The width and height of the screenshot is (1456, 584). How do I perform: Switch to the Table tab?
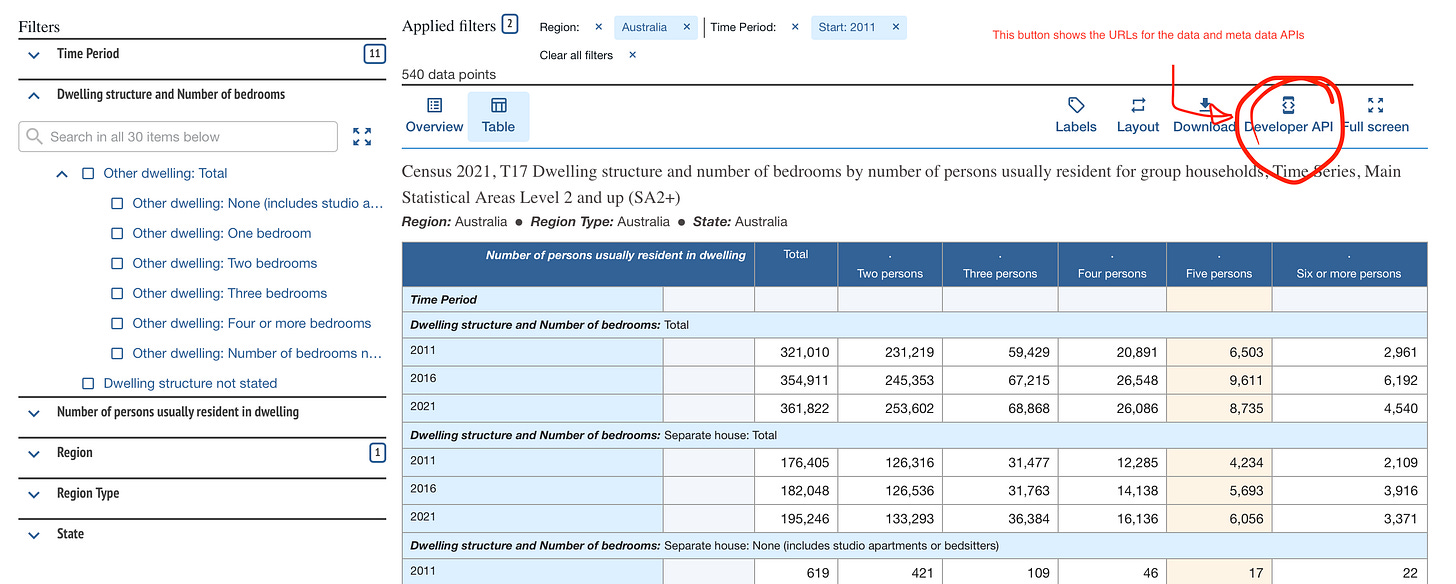498,116
